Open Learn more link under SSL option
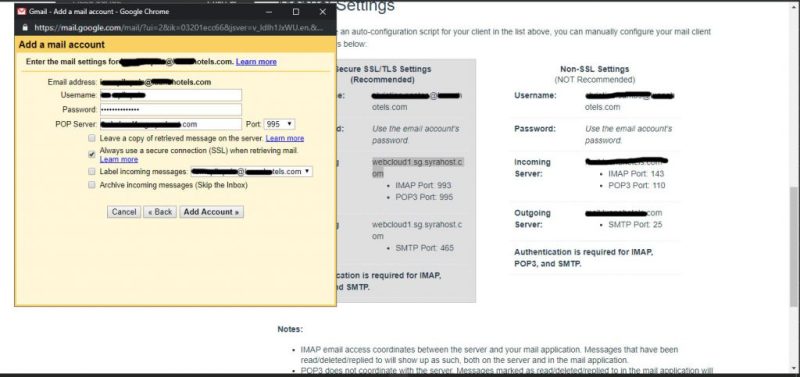The image size is (800, 377). tap(119, 160)
